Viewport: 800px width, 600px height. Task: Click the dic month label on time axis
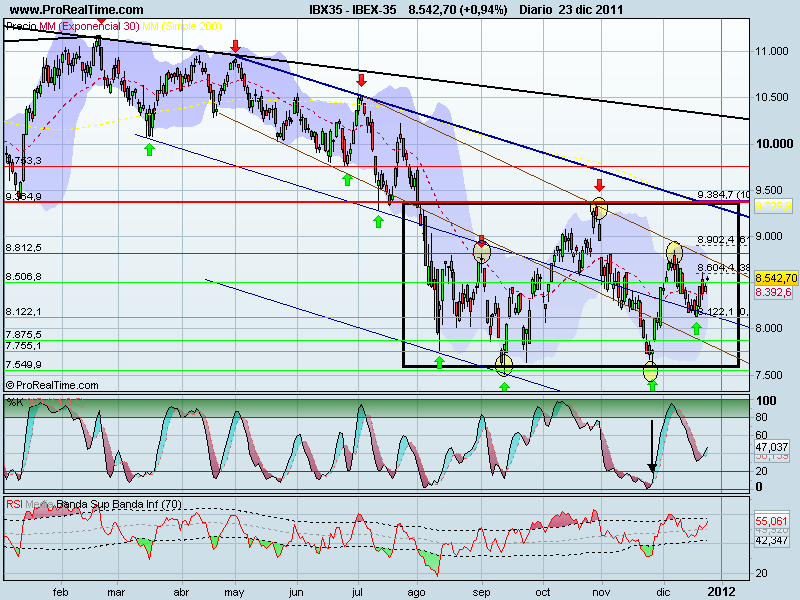pyautogui.click(x=663, y=592)
